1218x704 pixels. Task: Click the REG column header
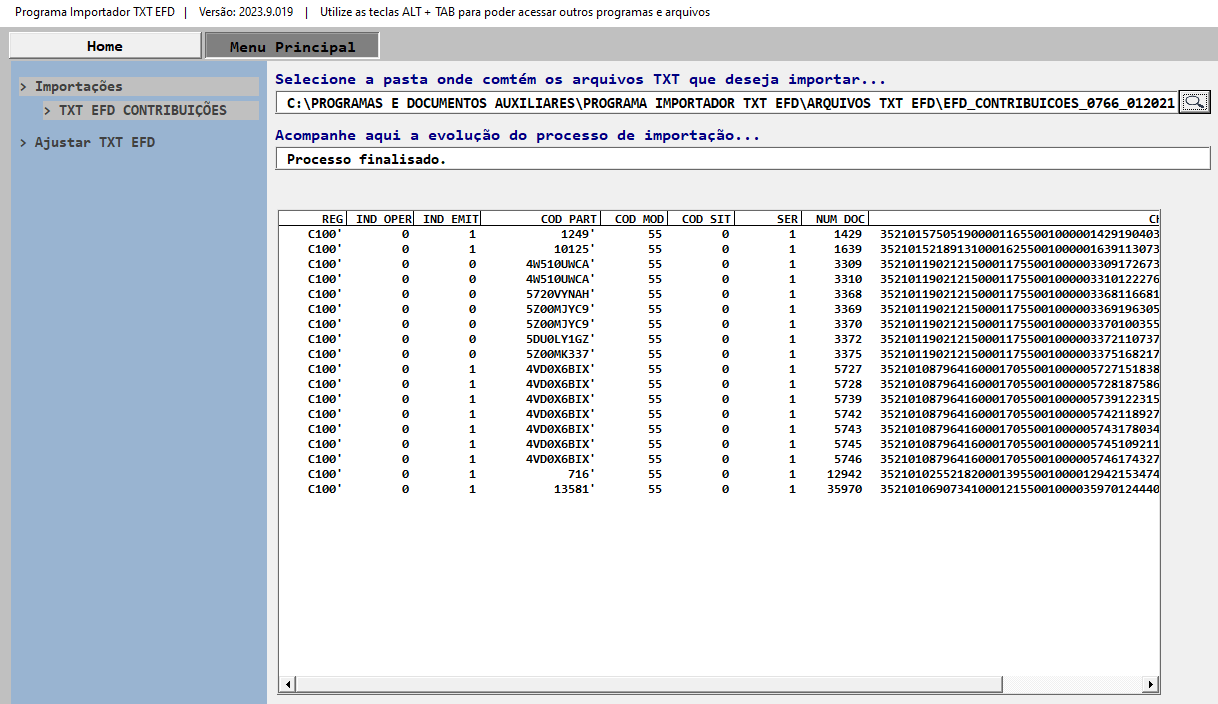tap(312, 218)
